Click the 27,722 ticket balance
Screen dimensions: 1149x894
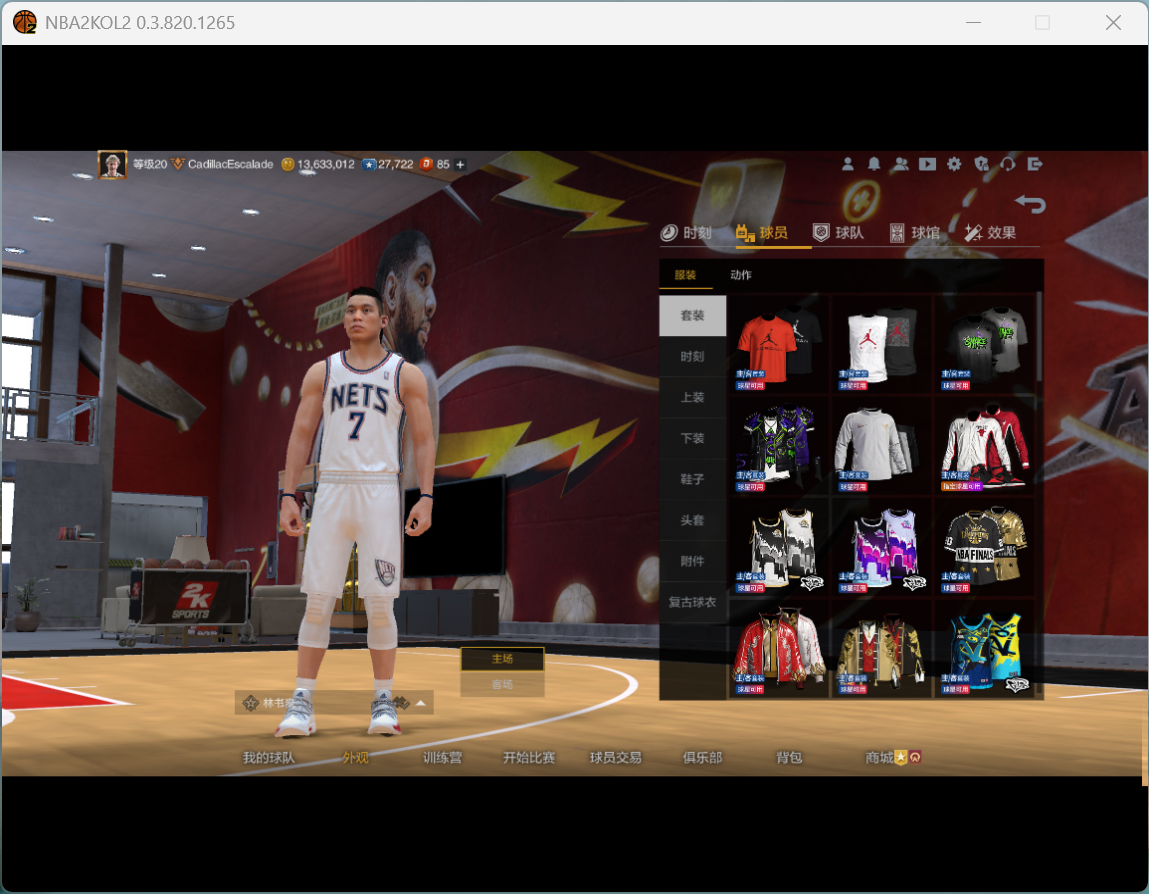pyautogui.click(x=396, y=165)
